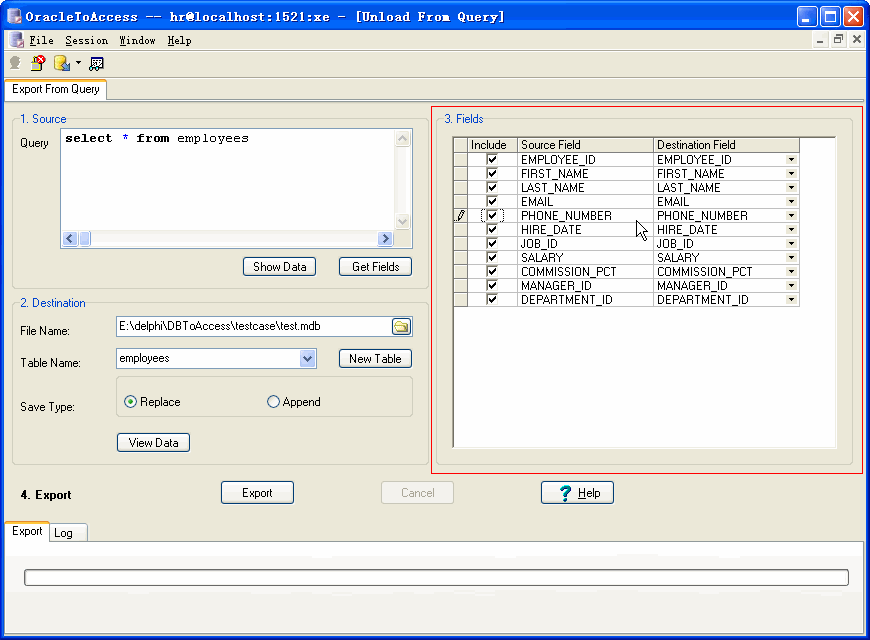Open destination dropdown for EMAIL
The image size is (870, 640).
point(791,201)
